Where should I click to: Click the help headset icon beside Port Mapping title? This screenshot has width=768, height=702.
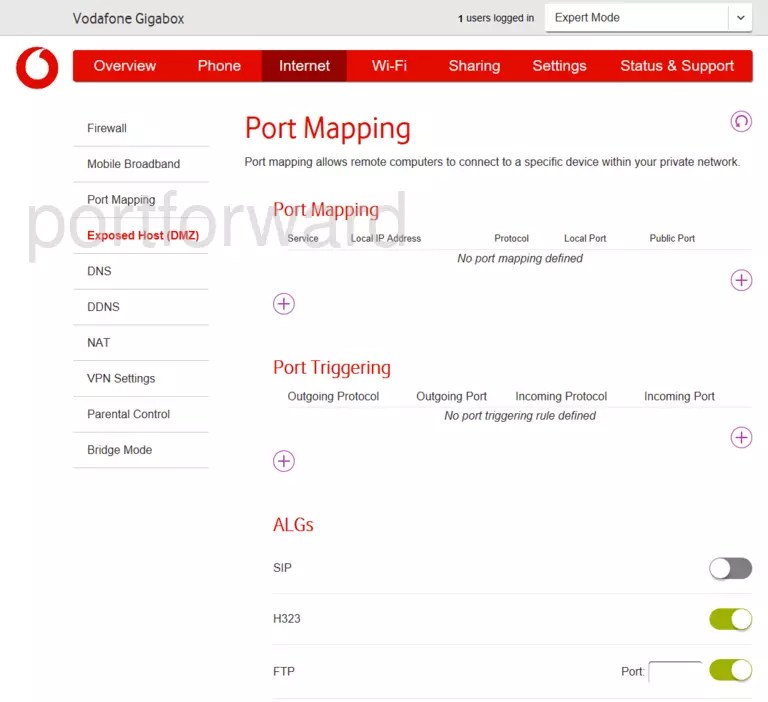(x=741, y=121)
